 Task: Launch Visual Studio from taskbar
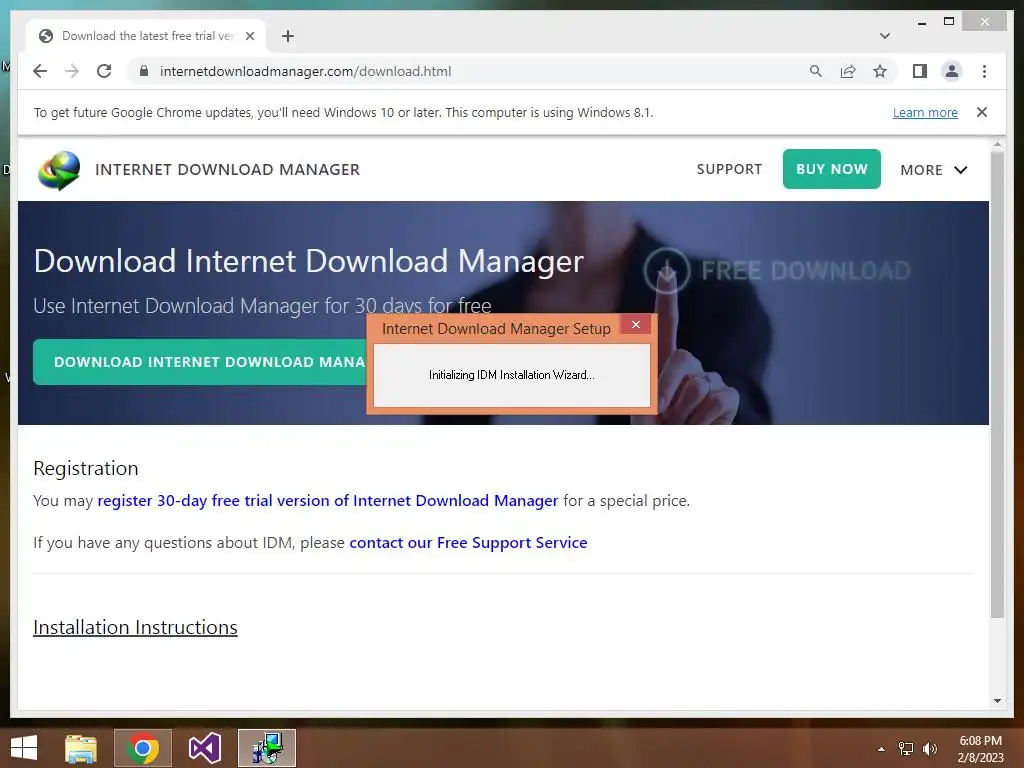(204, 748)
